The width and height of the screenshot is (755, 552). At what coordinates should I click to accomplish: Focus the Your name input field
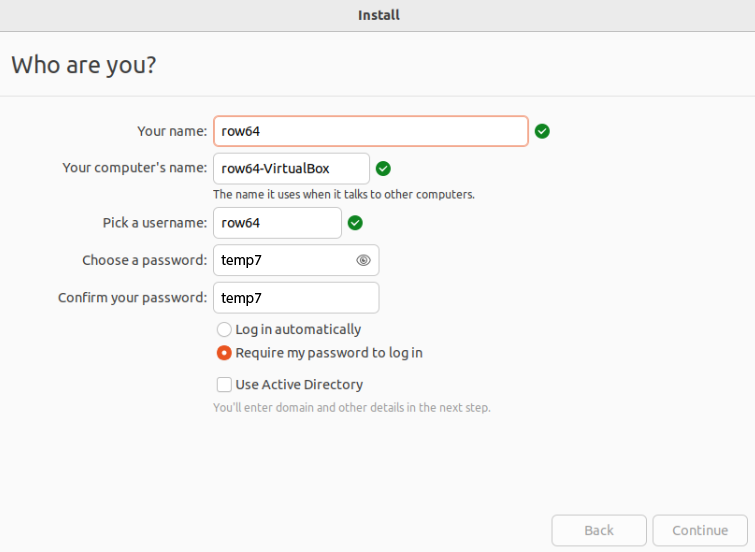click(x=371, y=131)
